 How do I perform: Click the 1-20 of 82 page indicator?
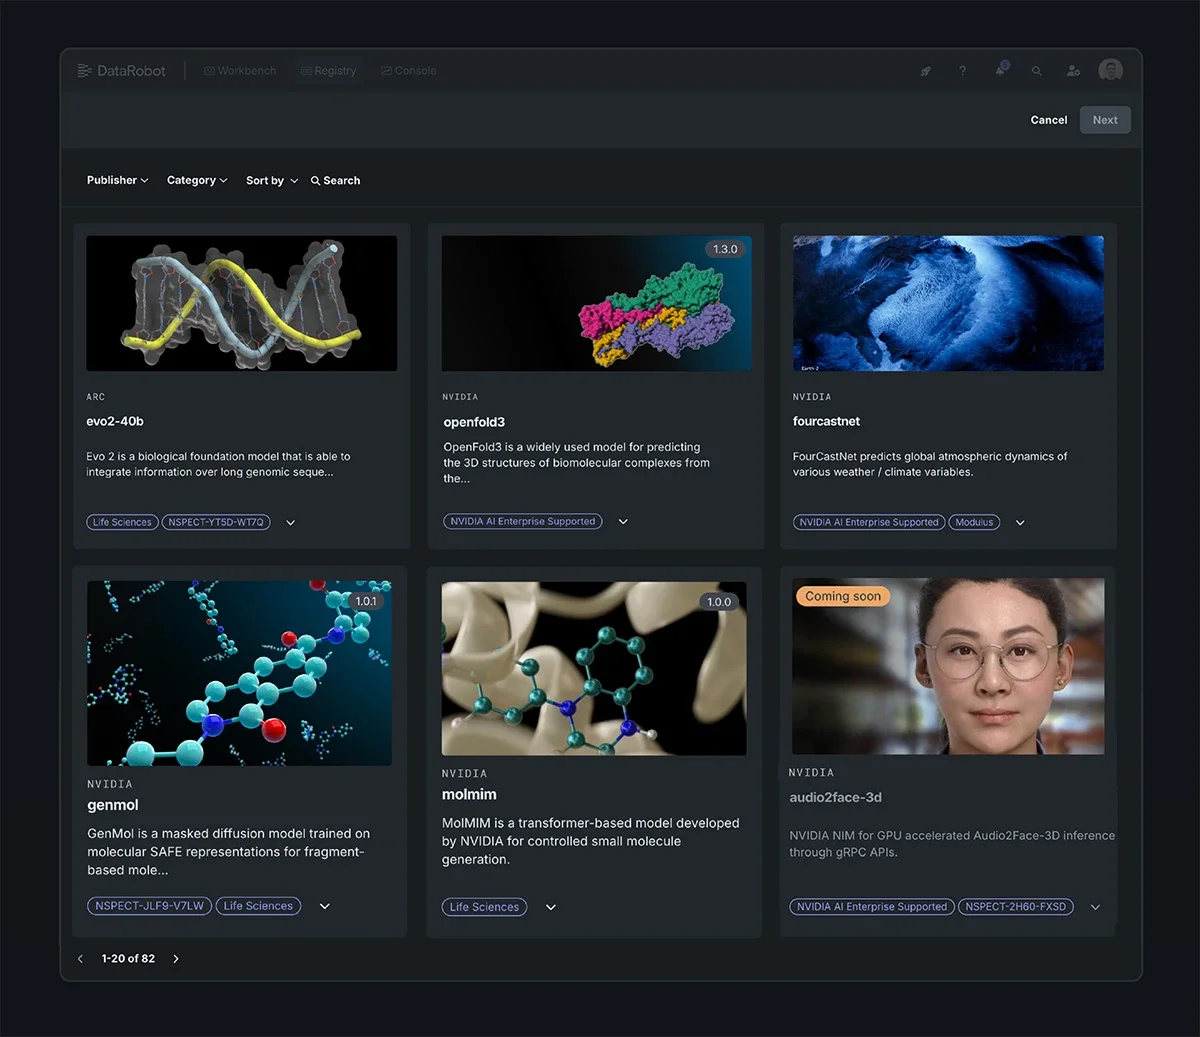128,959
